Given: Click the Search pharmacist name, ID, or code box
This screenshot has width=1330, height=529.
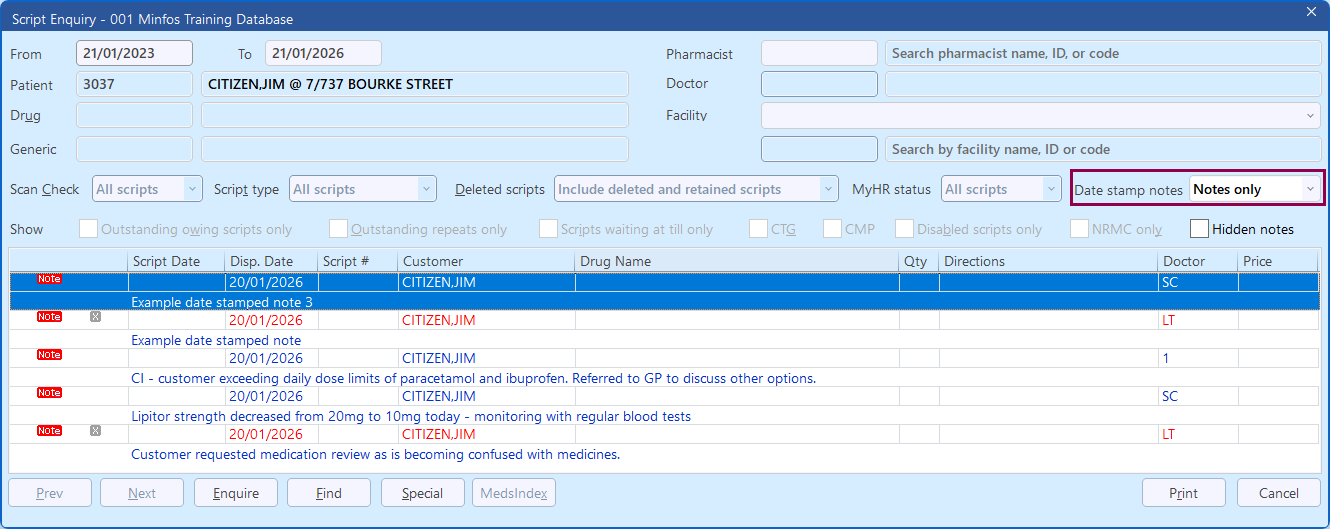Looking at the screenshot, I should (1103, 53).
